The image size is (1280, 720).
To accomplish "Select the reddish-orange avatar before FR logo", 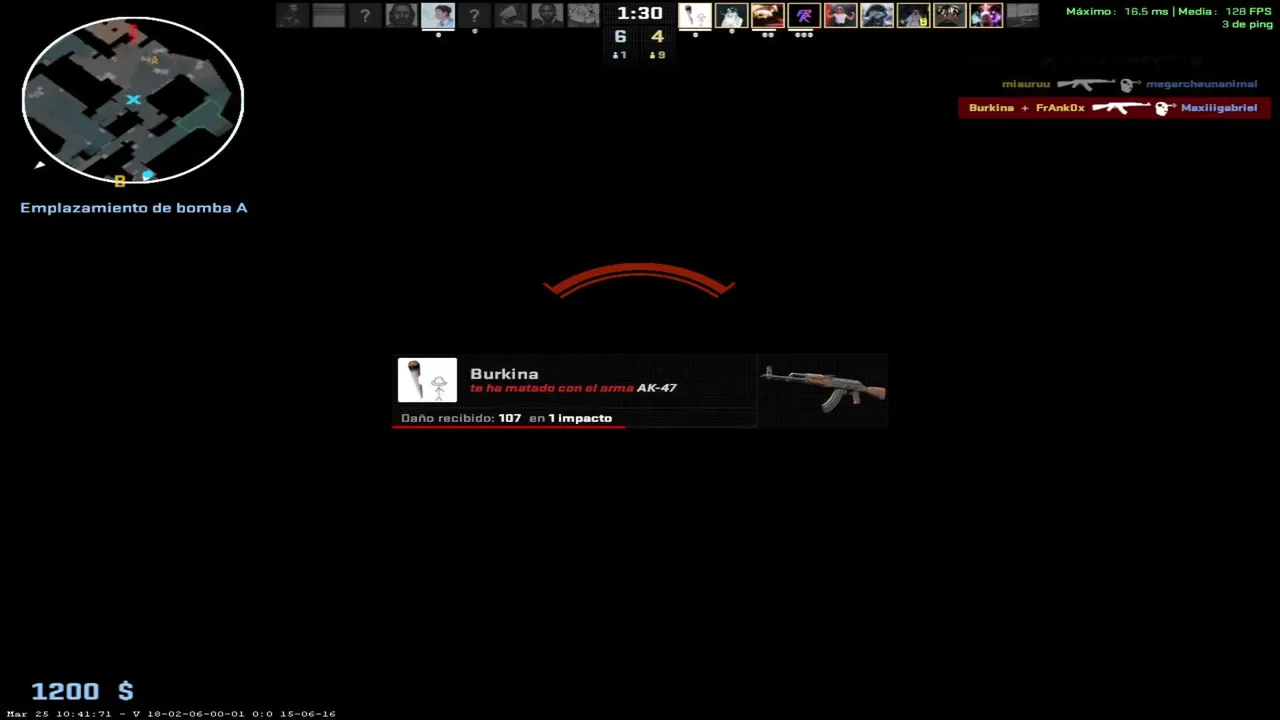I will point(767,15).
